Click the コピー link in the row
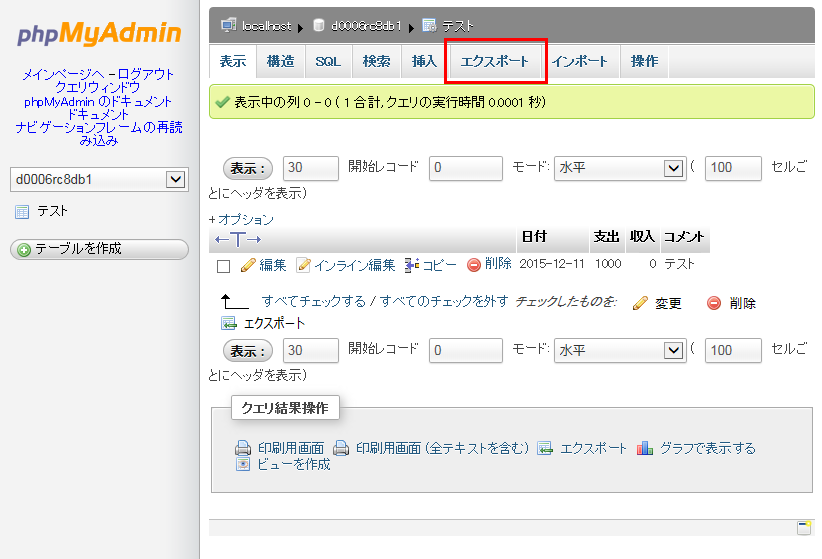Image resolution: width=822 pixels, height=559 pixels. (439, 265)
